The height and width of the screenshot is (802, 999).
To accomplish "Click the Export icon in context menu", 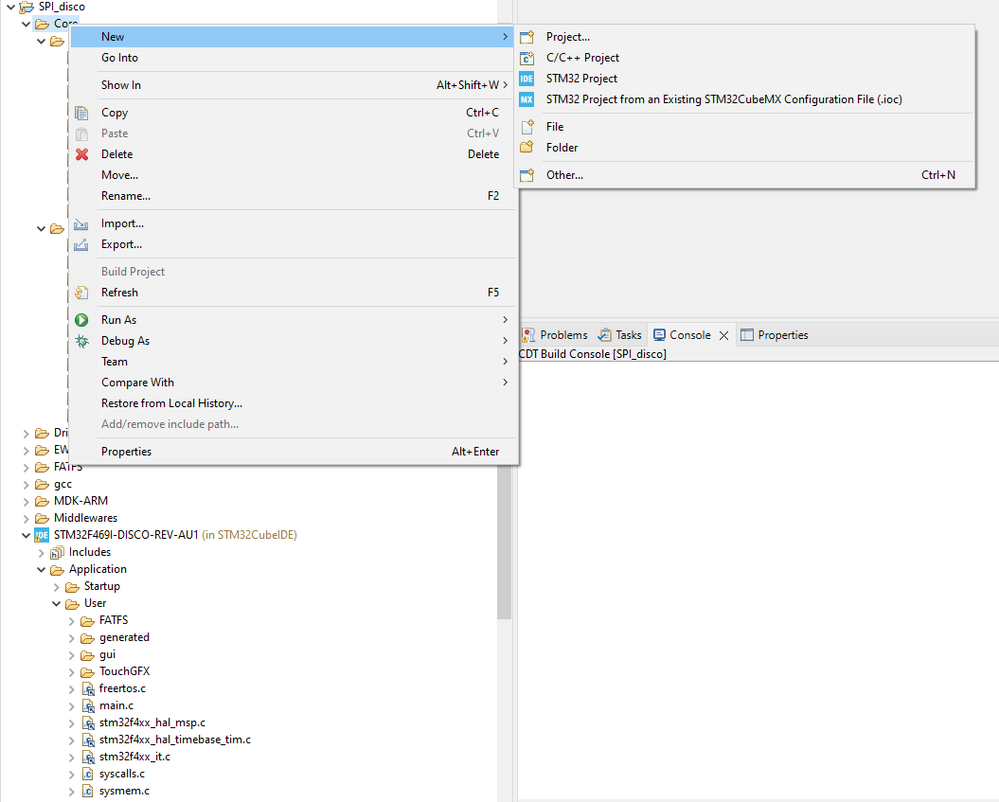I will point(82,245).
